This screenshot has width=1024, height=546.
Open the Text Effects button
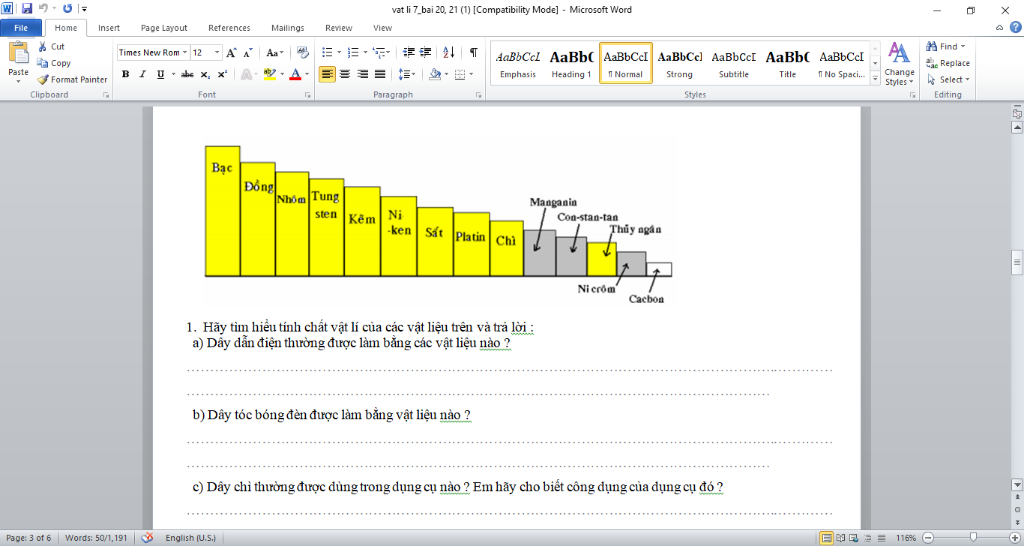[x=246, y=74]
